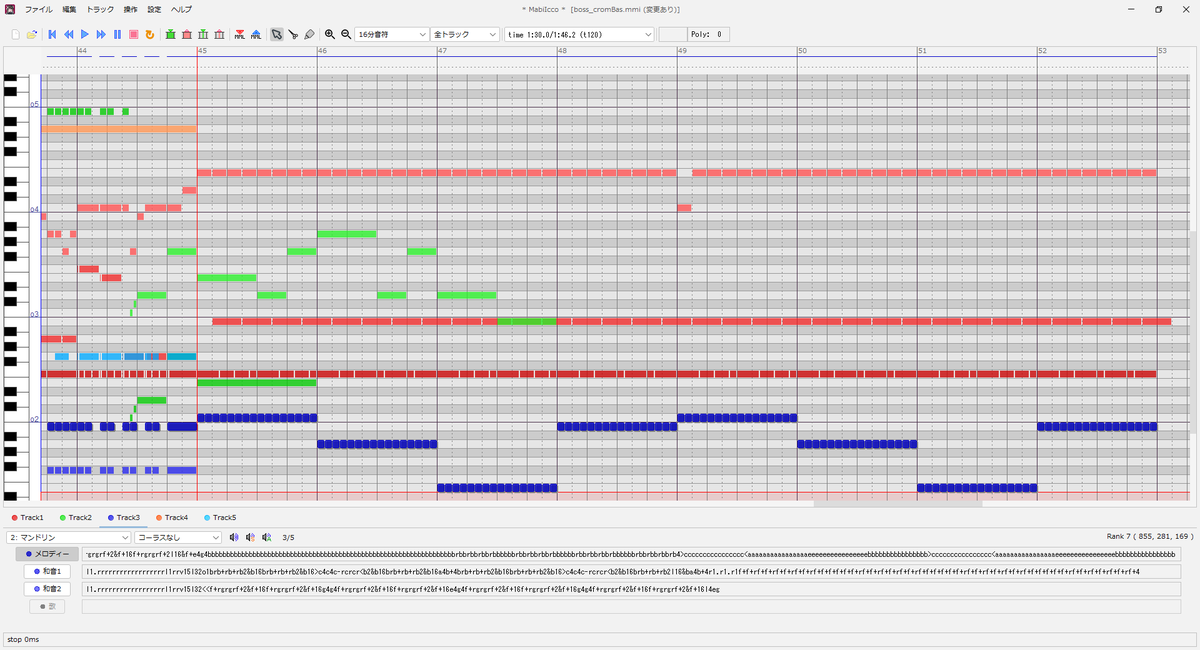The width and height of the screenshot is (1200, 650).
Task: Click the blue MML export icon
Action: pos(256,34)
